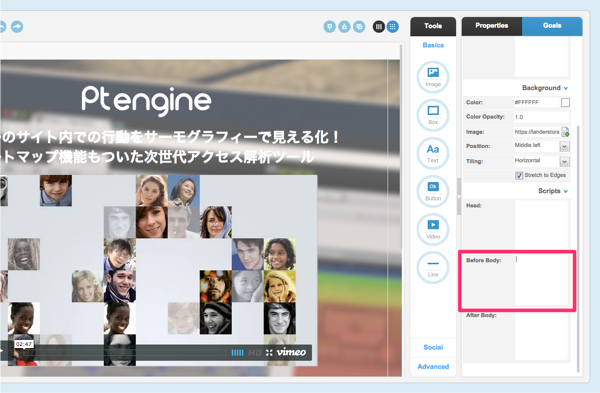Open the Basics tools category
Viewport: 600px width, 393px height.
click(x=433, y=45)
